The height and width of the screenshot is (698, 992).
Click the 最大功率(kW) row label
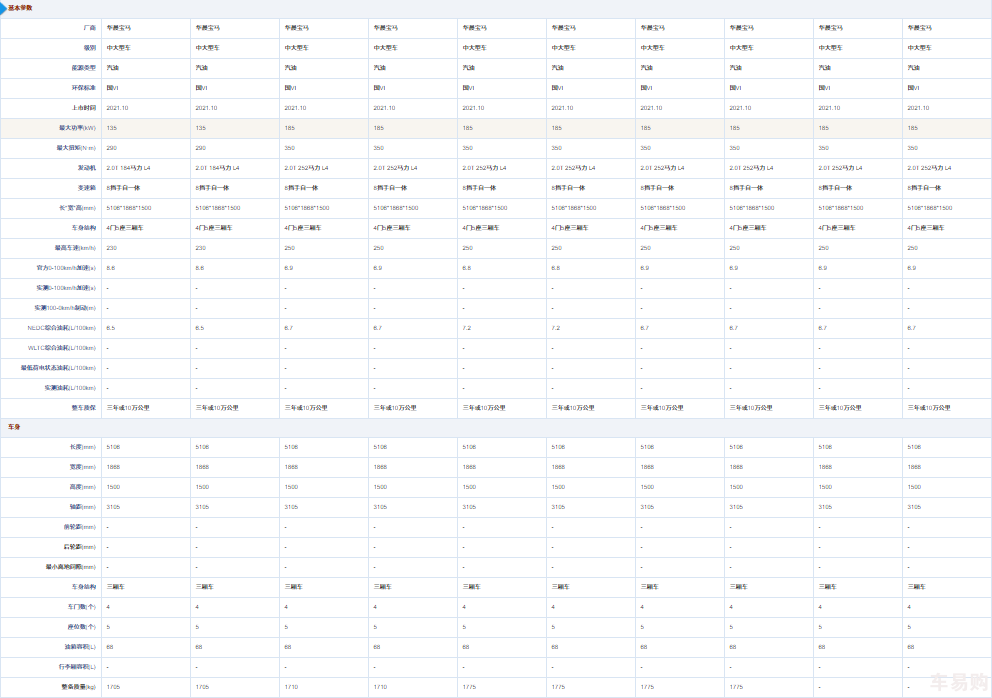[x=77, y=128]
